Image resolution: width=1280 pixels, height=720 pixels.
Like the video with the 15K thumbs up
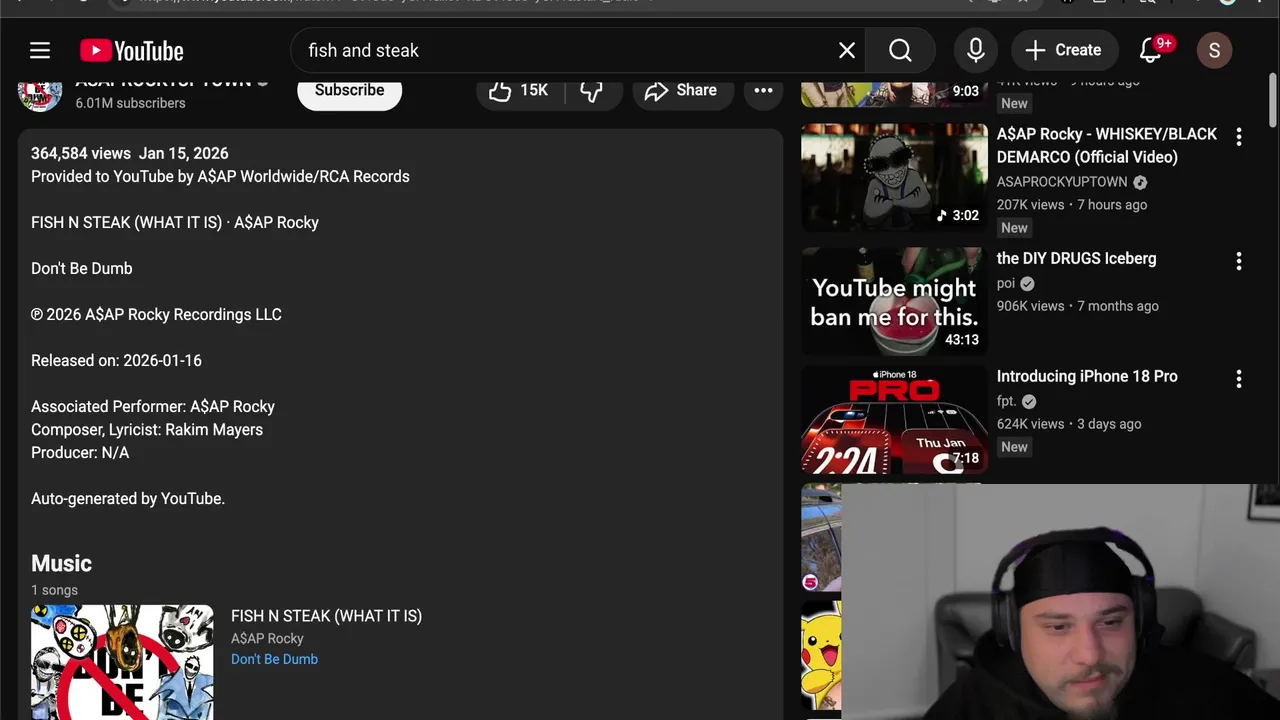[x=520, y=91]
